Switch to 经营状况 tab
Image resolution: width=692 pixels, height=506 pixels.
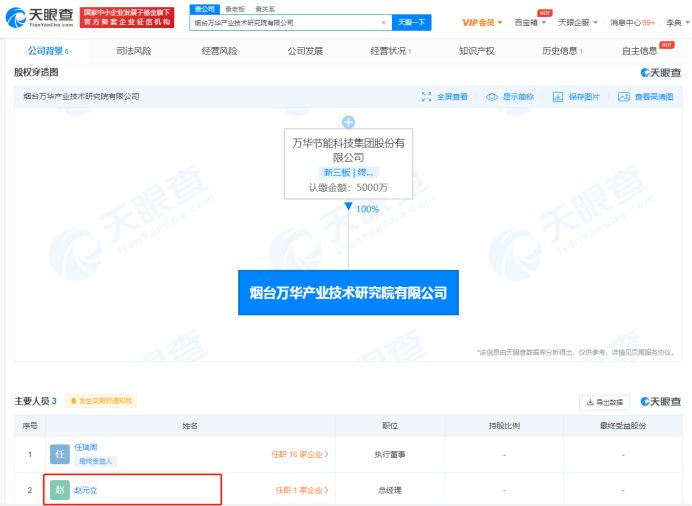click(x=391, y=51)
